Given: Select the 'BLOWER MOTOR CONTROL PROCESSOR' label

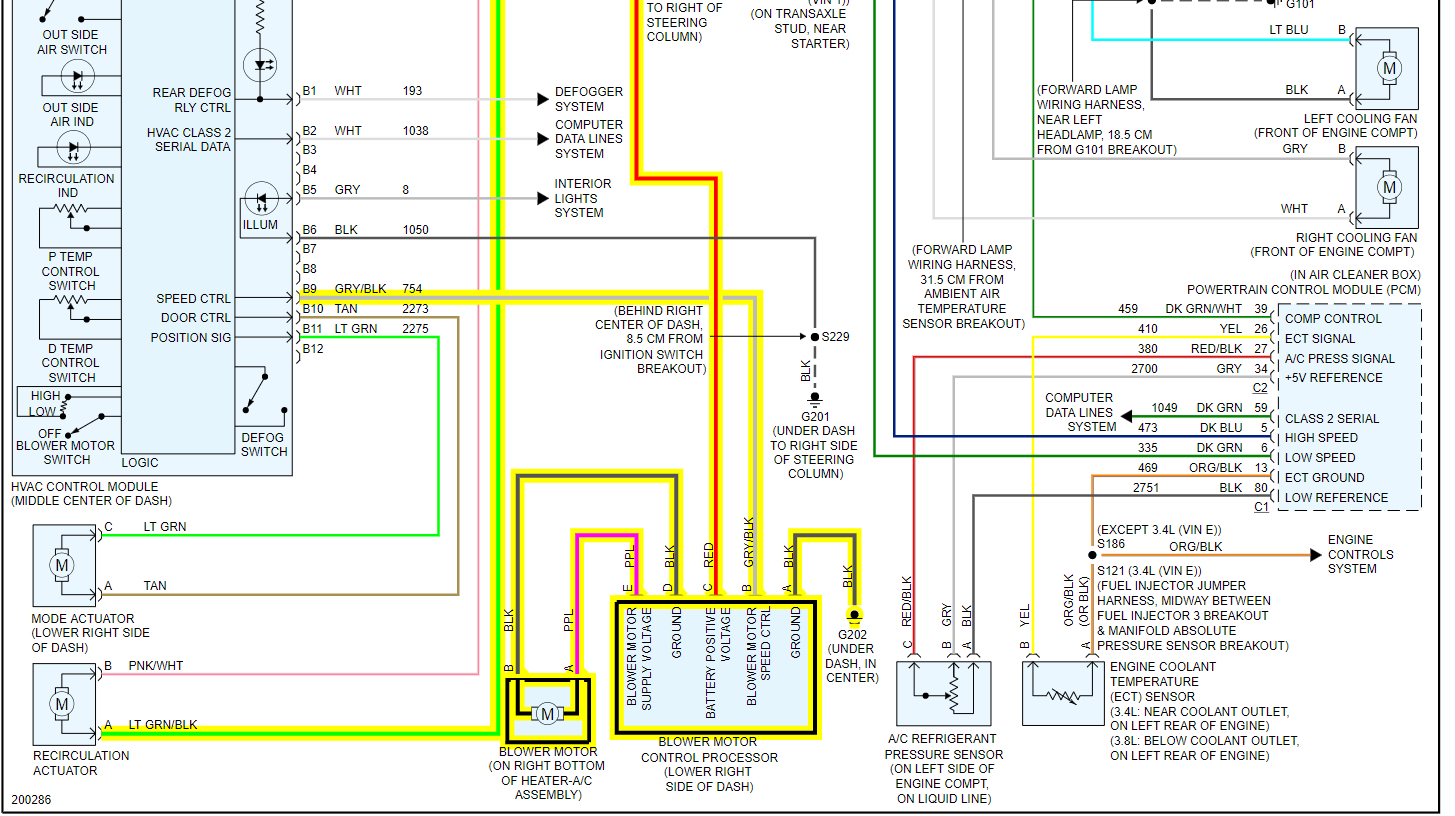Looking at the screenshot, I should pyautogui.click(x=708, y=750).
